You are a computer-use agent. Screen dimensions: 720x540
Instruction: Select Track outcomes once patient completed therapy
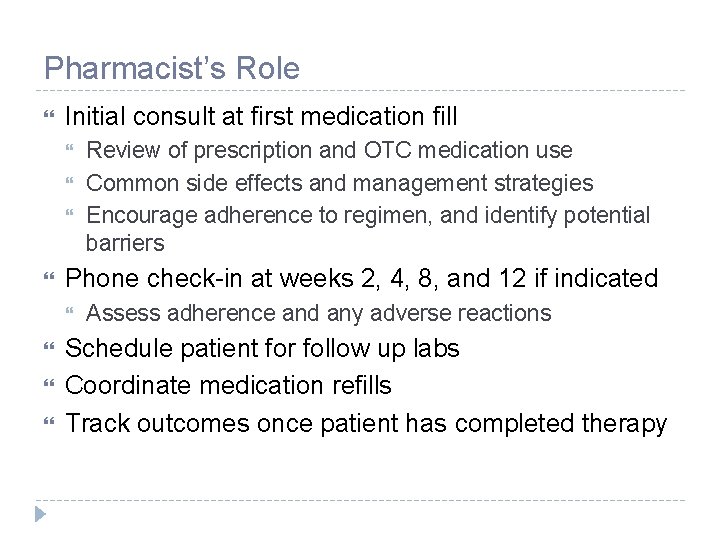(366, 423)
